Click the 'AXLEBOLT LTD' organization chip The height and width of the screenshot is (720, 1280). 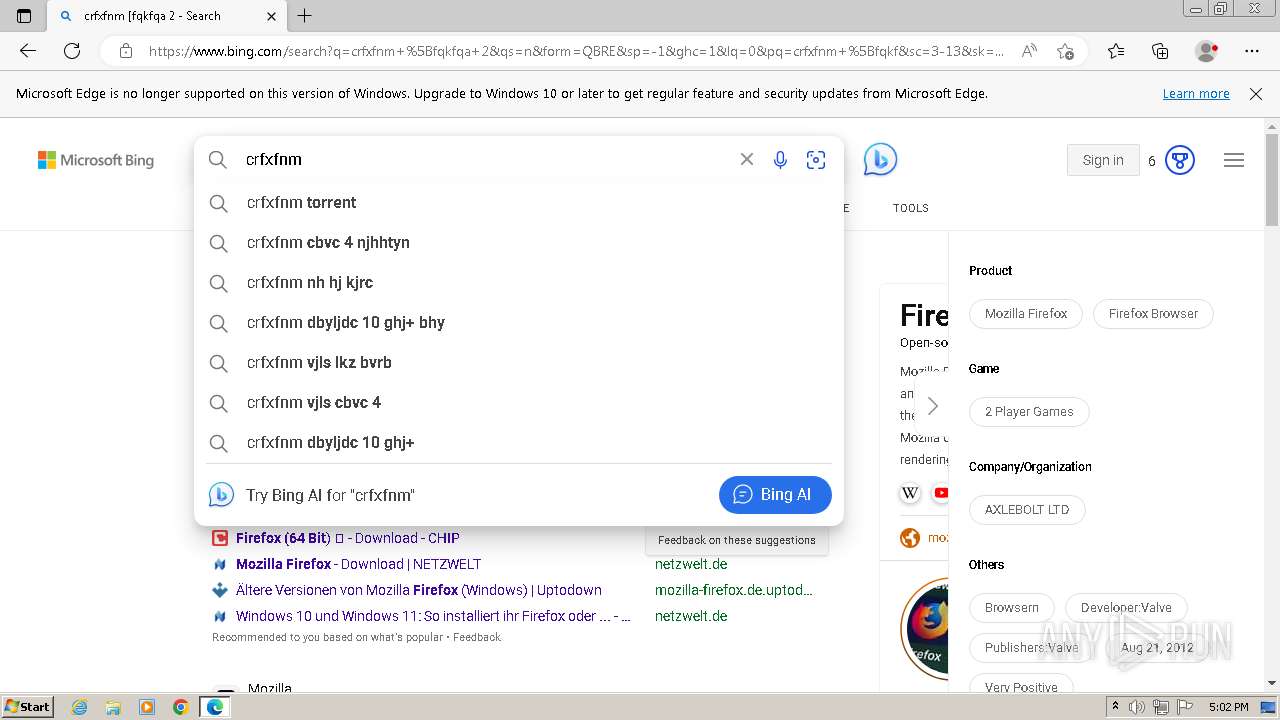pyautogui.click(x=1027, y=510)
